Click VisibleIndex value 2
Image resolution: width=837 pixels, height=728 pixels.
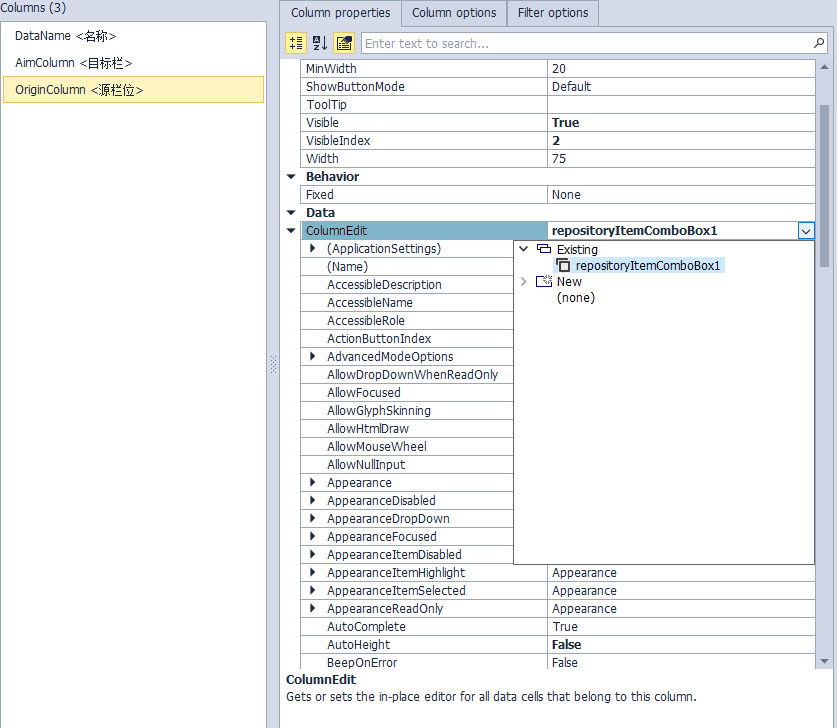[681, 140]
